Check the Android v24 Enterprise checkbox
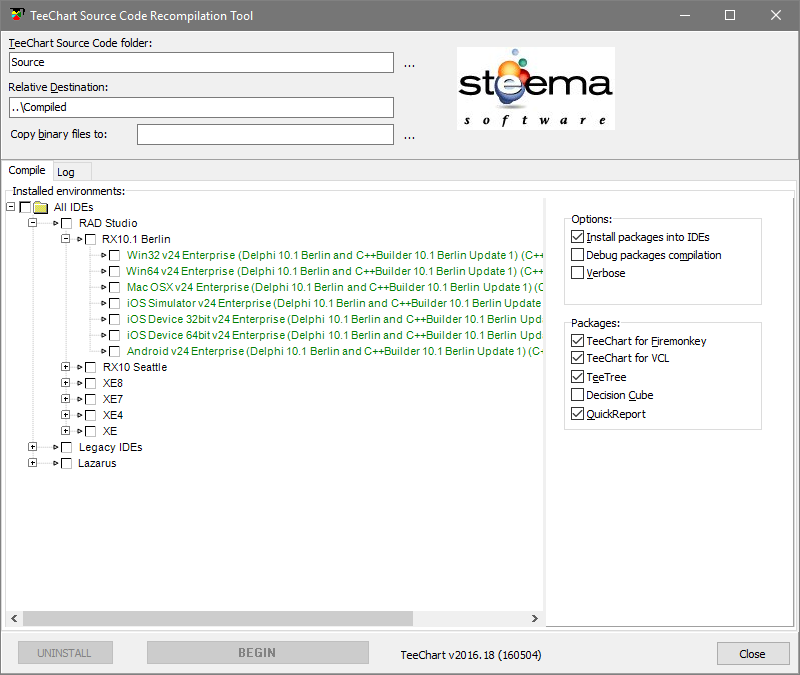This screenshot has height=675, width=800. pos(114,352)
